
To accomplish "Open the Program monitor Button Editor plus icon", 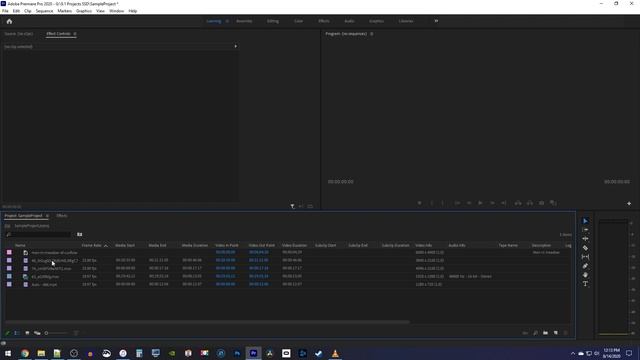I will pyautogui.click(x=629, y=203).
